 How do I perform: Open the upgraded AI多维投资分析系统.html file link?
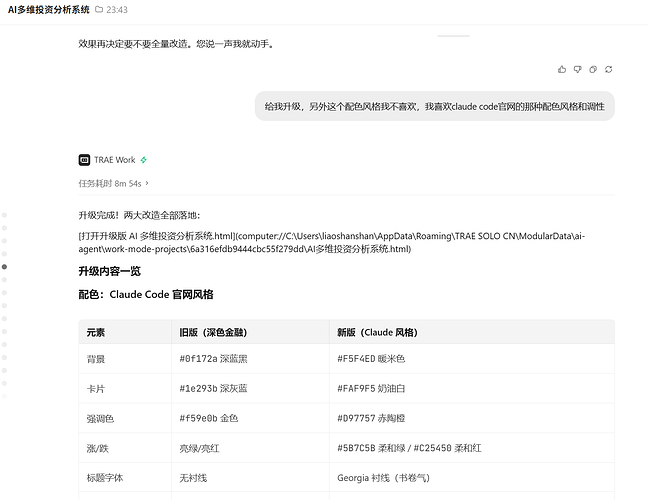click(x=331, y=243)
